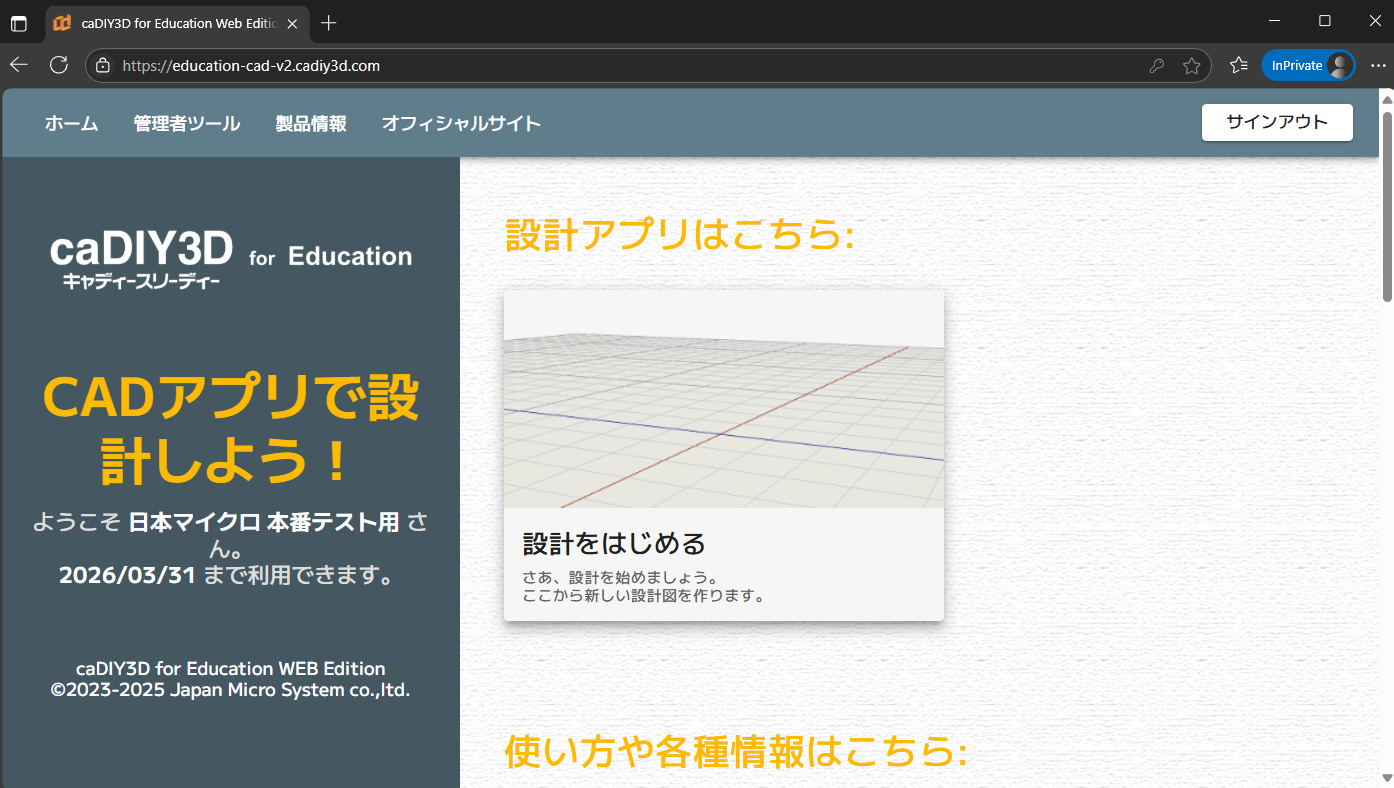
Task: View site information via the lock icon
Action: 103,66
